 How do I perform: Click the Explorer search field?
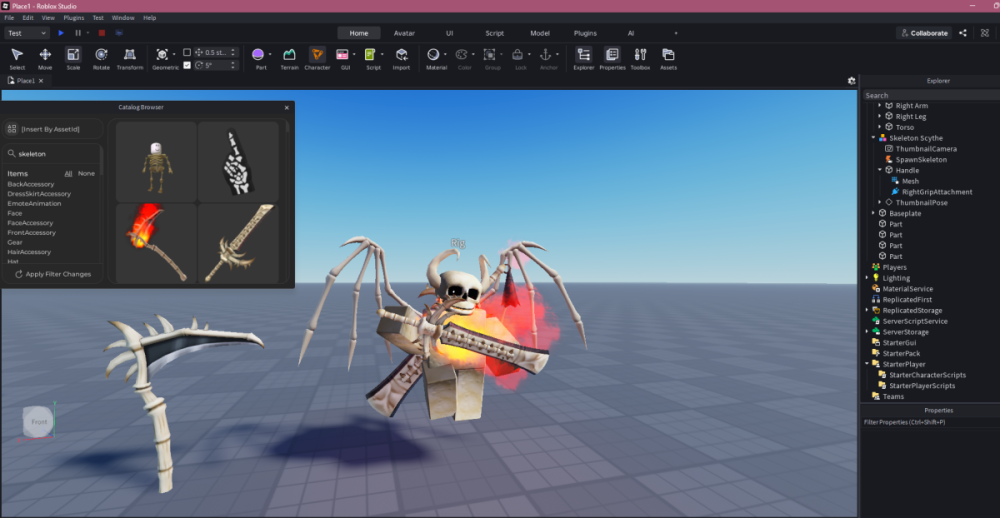coord(931,95)
